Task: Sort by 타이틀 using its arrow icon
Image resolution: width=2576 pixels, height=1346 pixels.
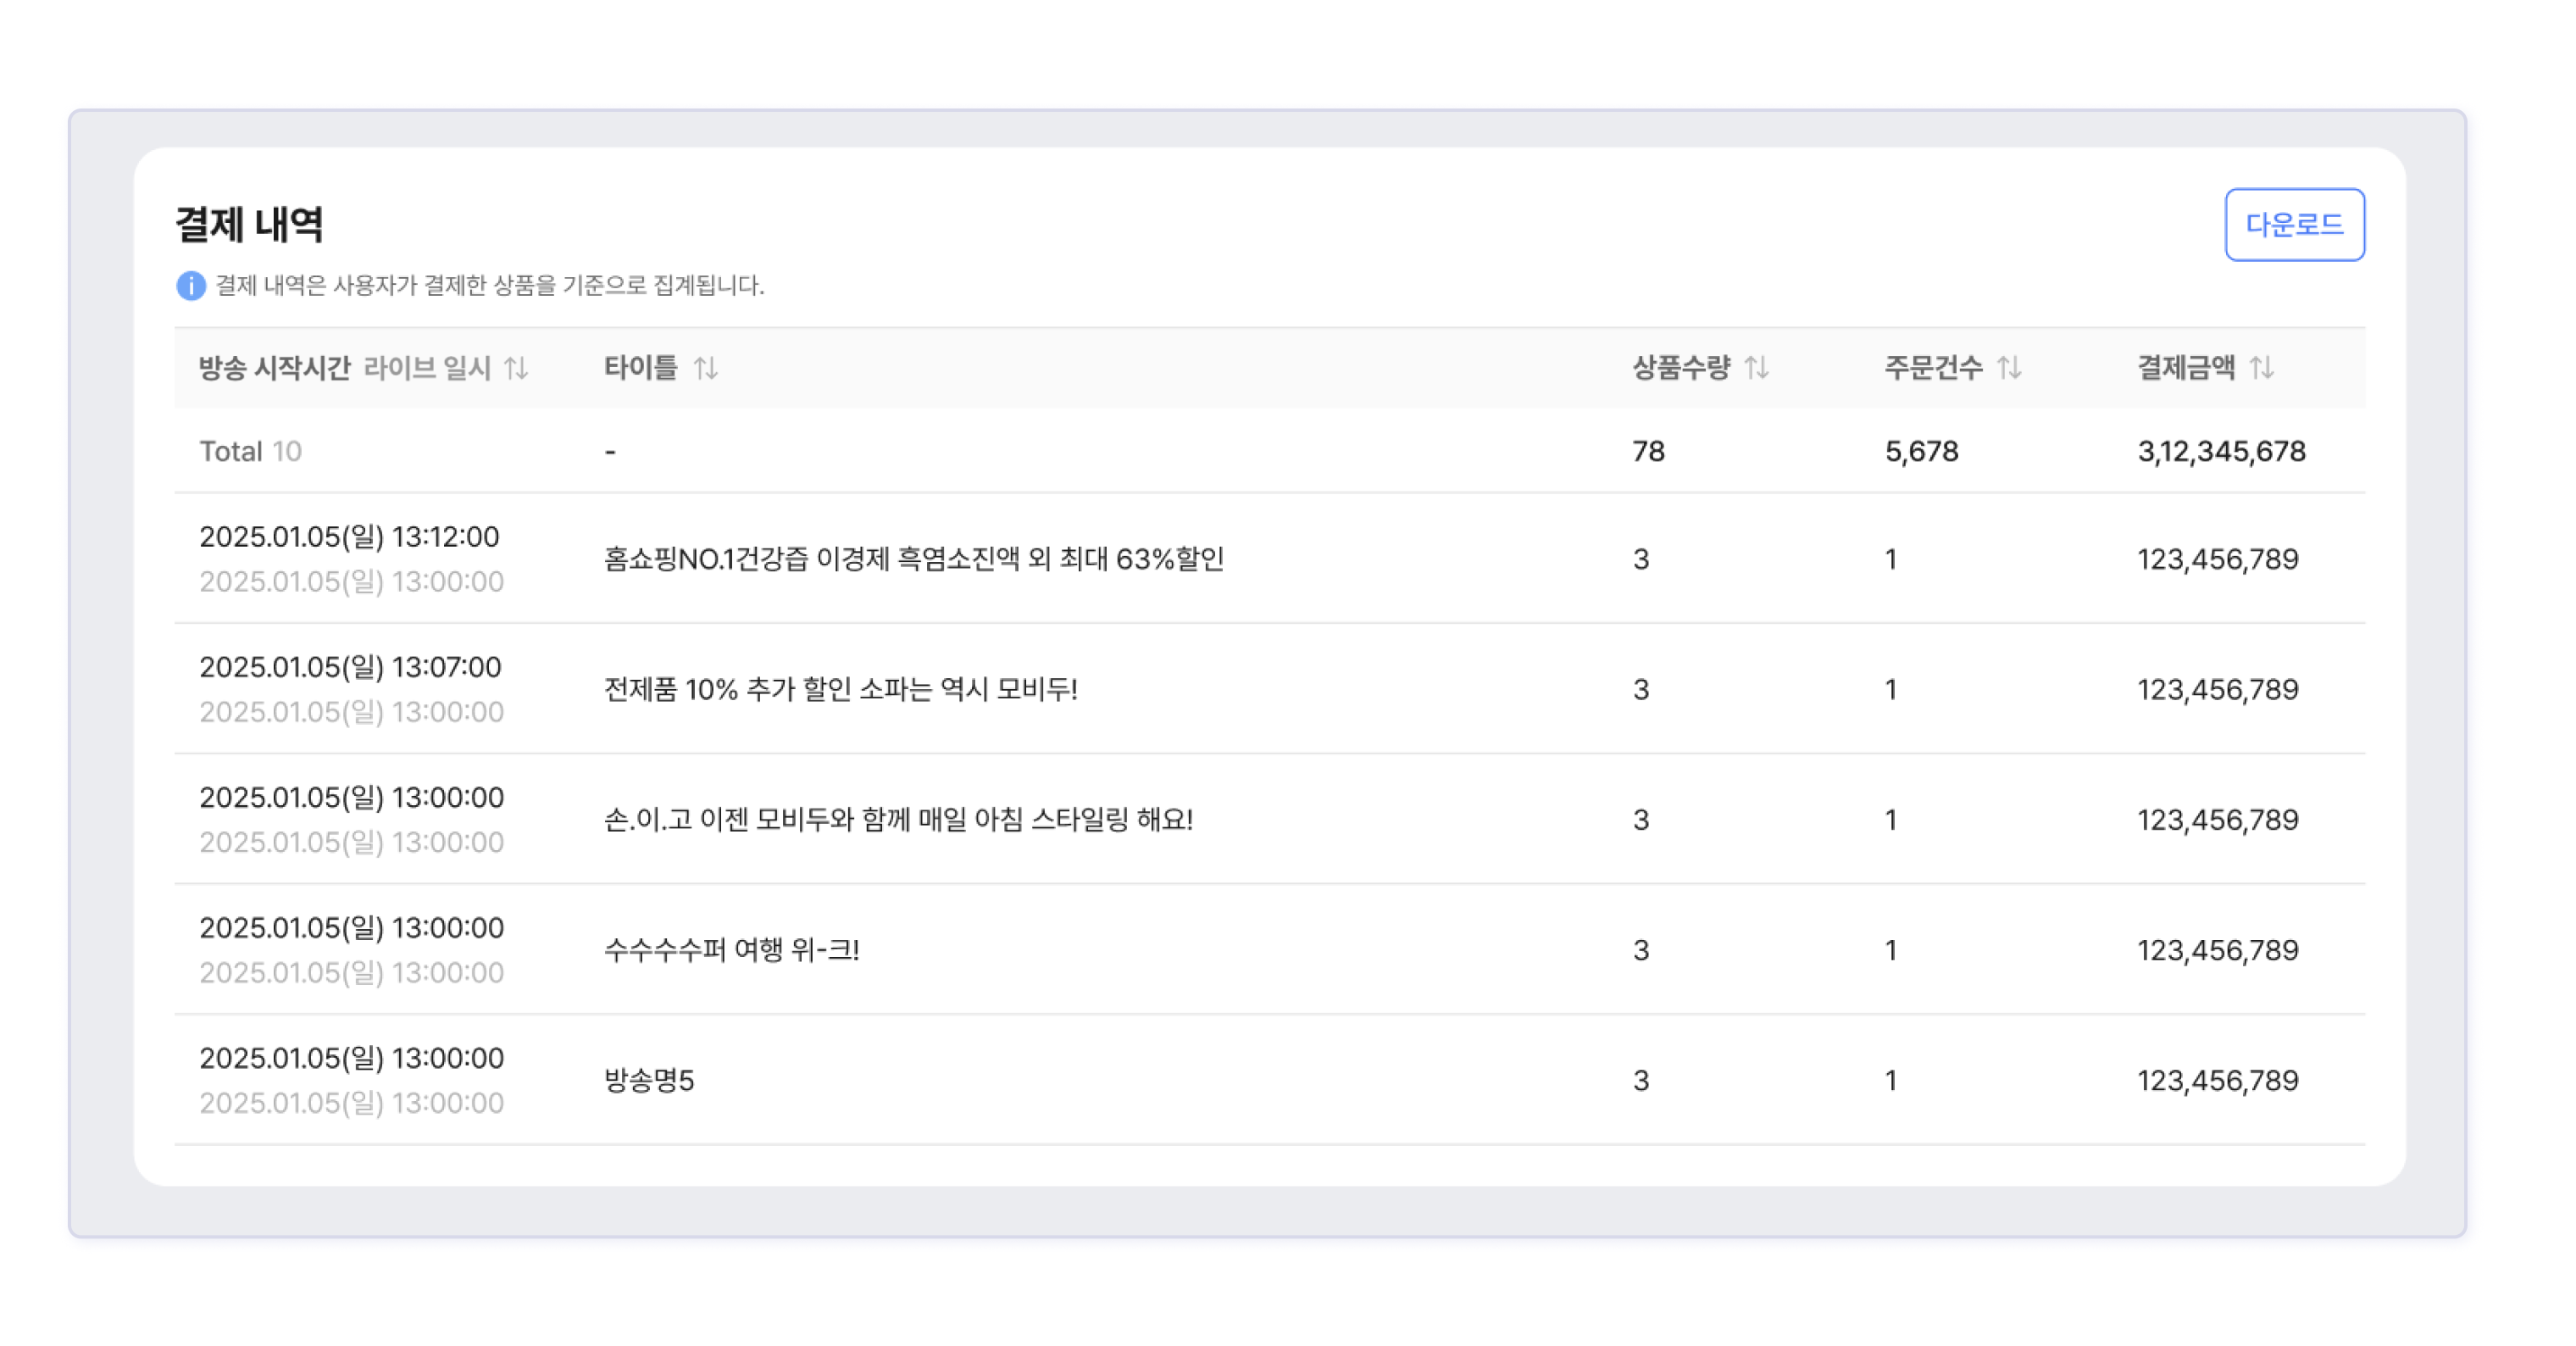Action: [x=706, y=368]
